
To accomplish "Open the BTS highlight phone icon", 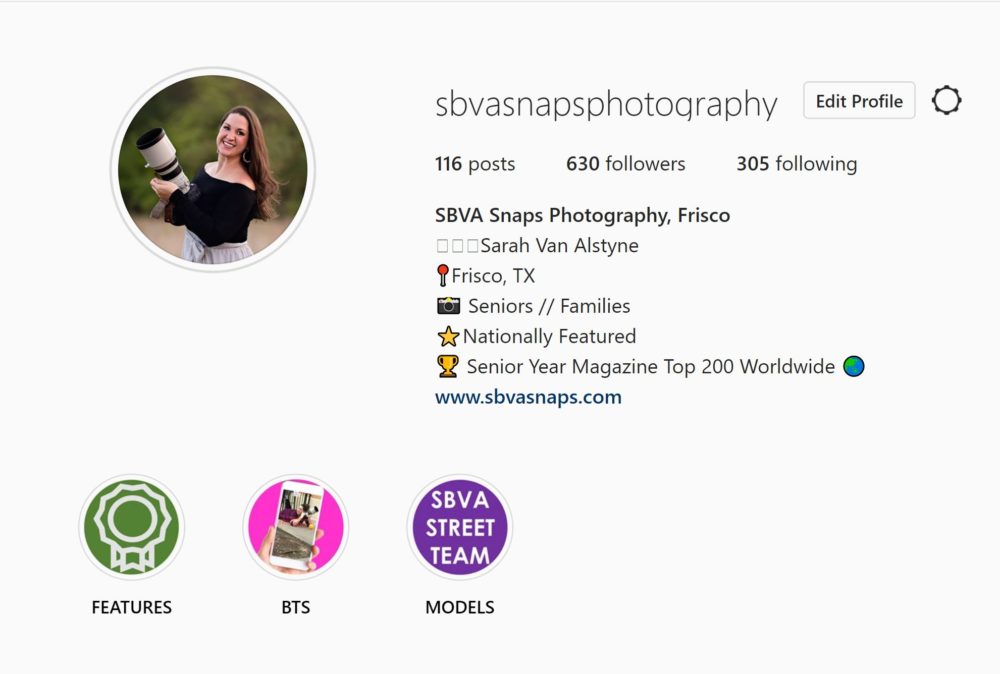I will tap(296, 527).
